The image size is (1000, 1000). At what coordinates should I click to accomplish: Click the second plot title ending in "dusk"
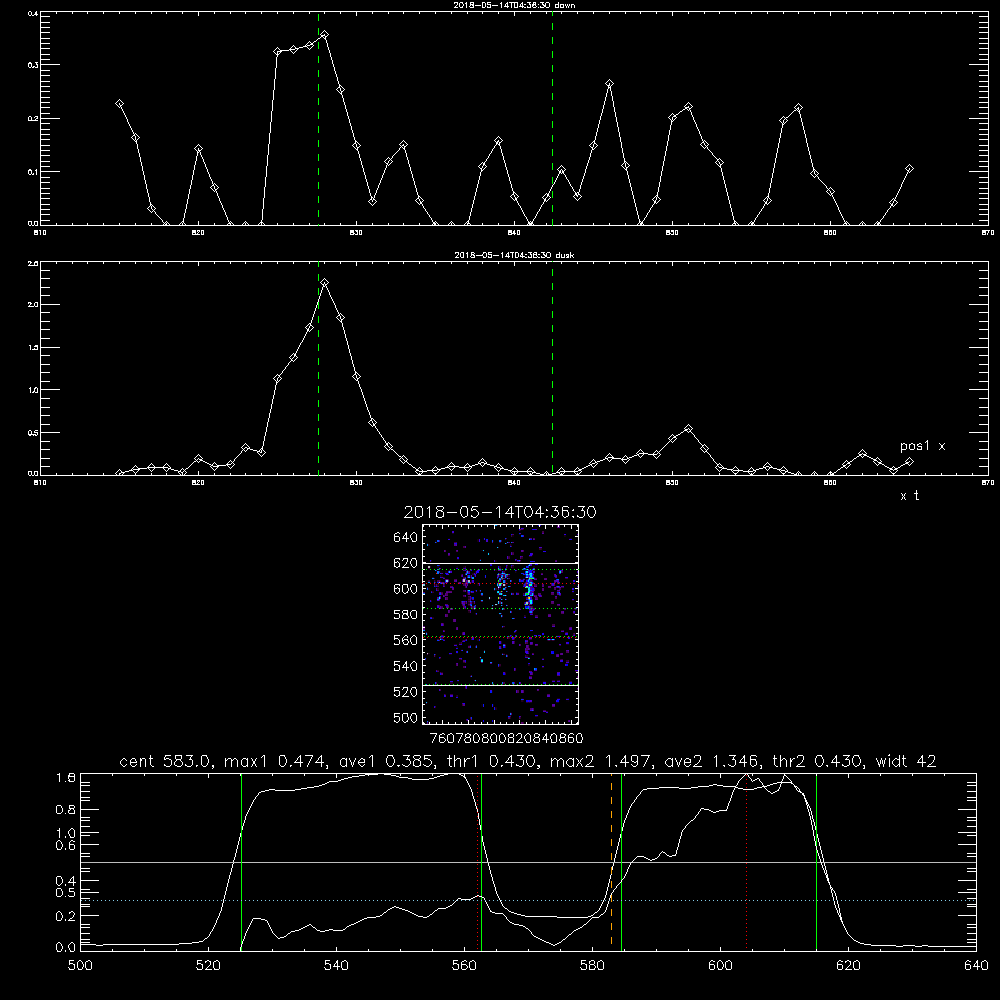click(x=514, y=255)
